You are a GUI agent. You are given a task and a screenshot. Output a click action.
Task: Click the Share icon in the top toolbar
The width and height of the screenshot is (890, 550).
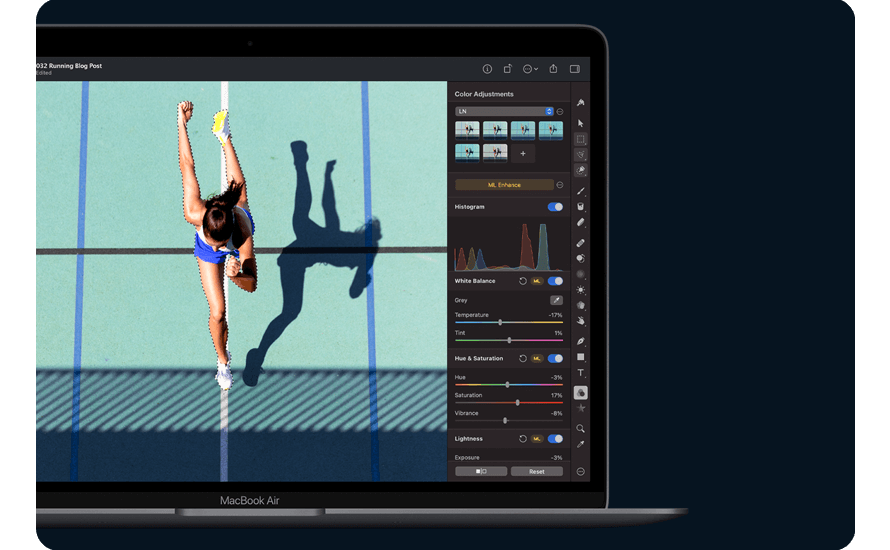553,69
